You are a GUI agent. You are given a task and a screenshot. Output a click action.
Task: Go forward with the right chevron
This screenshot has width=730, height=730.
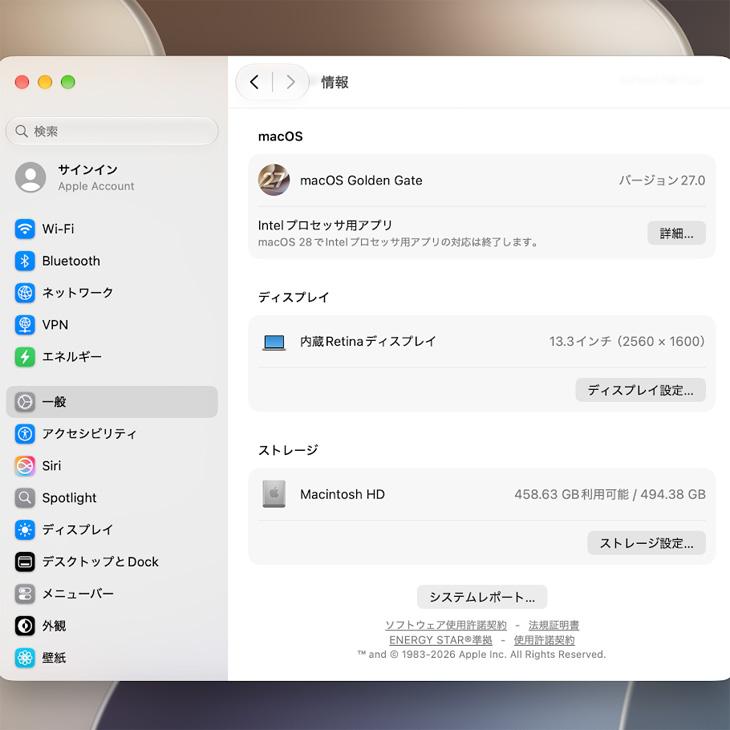pyautogui.click(x=291, y=82)
